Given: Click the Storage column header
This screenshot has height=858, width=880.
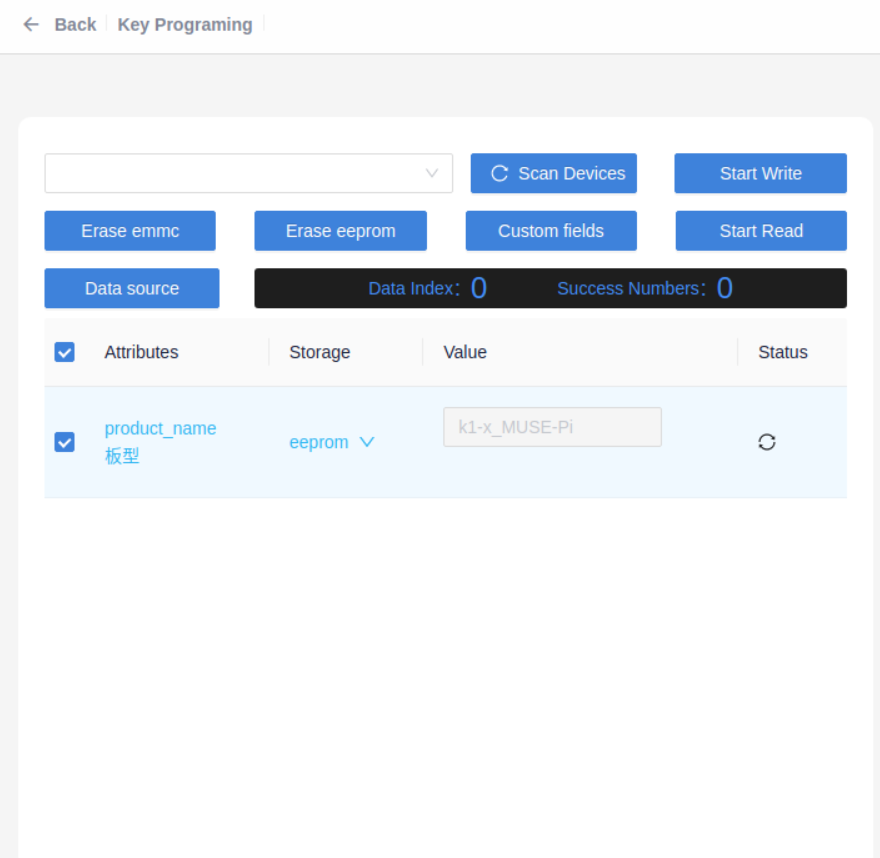Looking at the screenshot, I should coord(320,352).
